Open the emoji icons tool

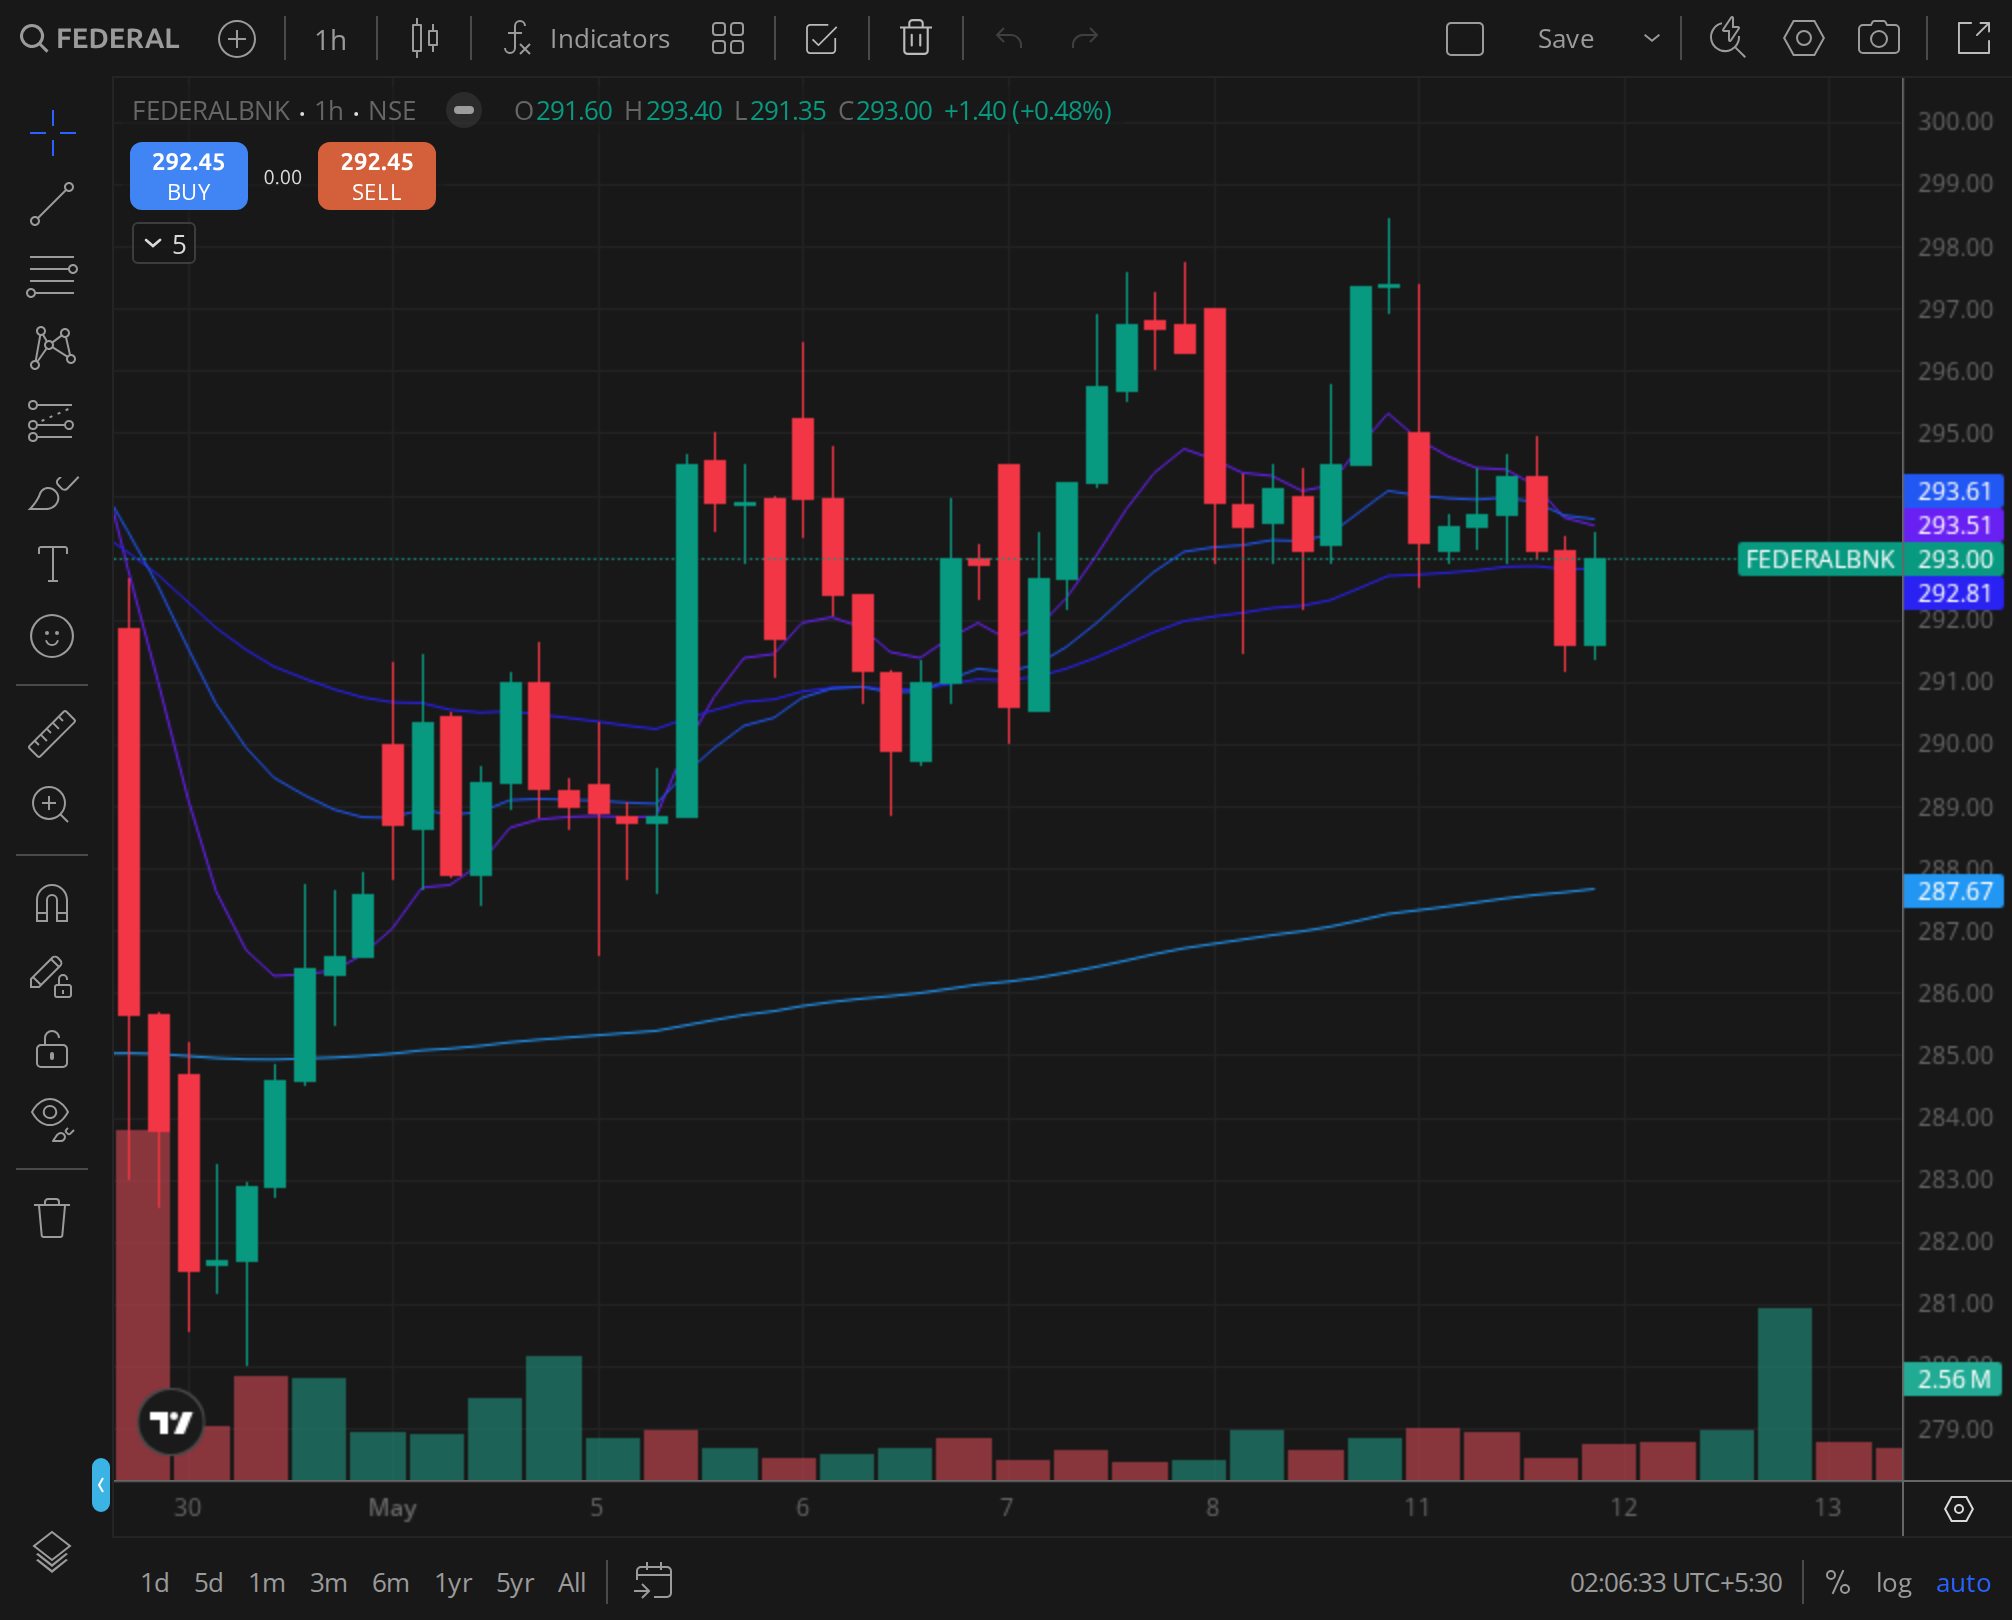coord(52,636)
